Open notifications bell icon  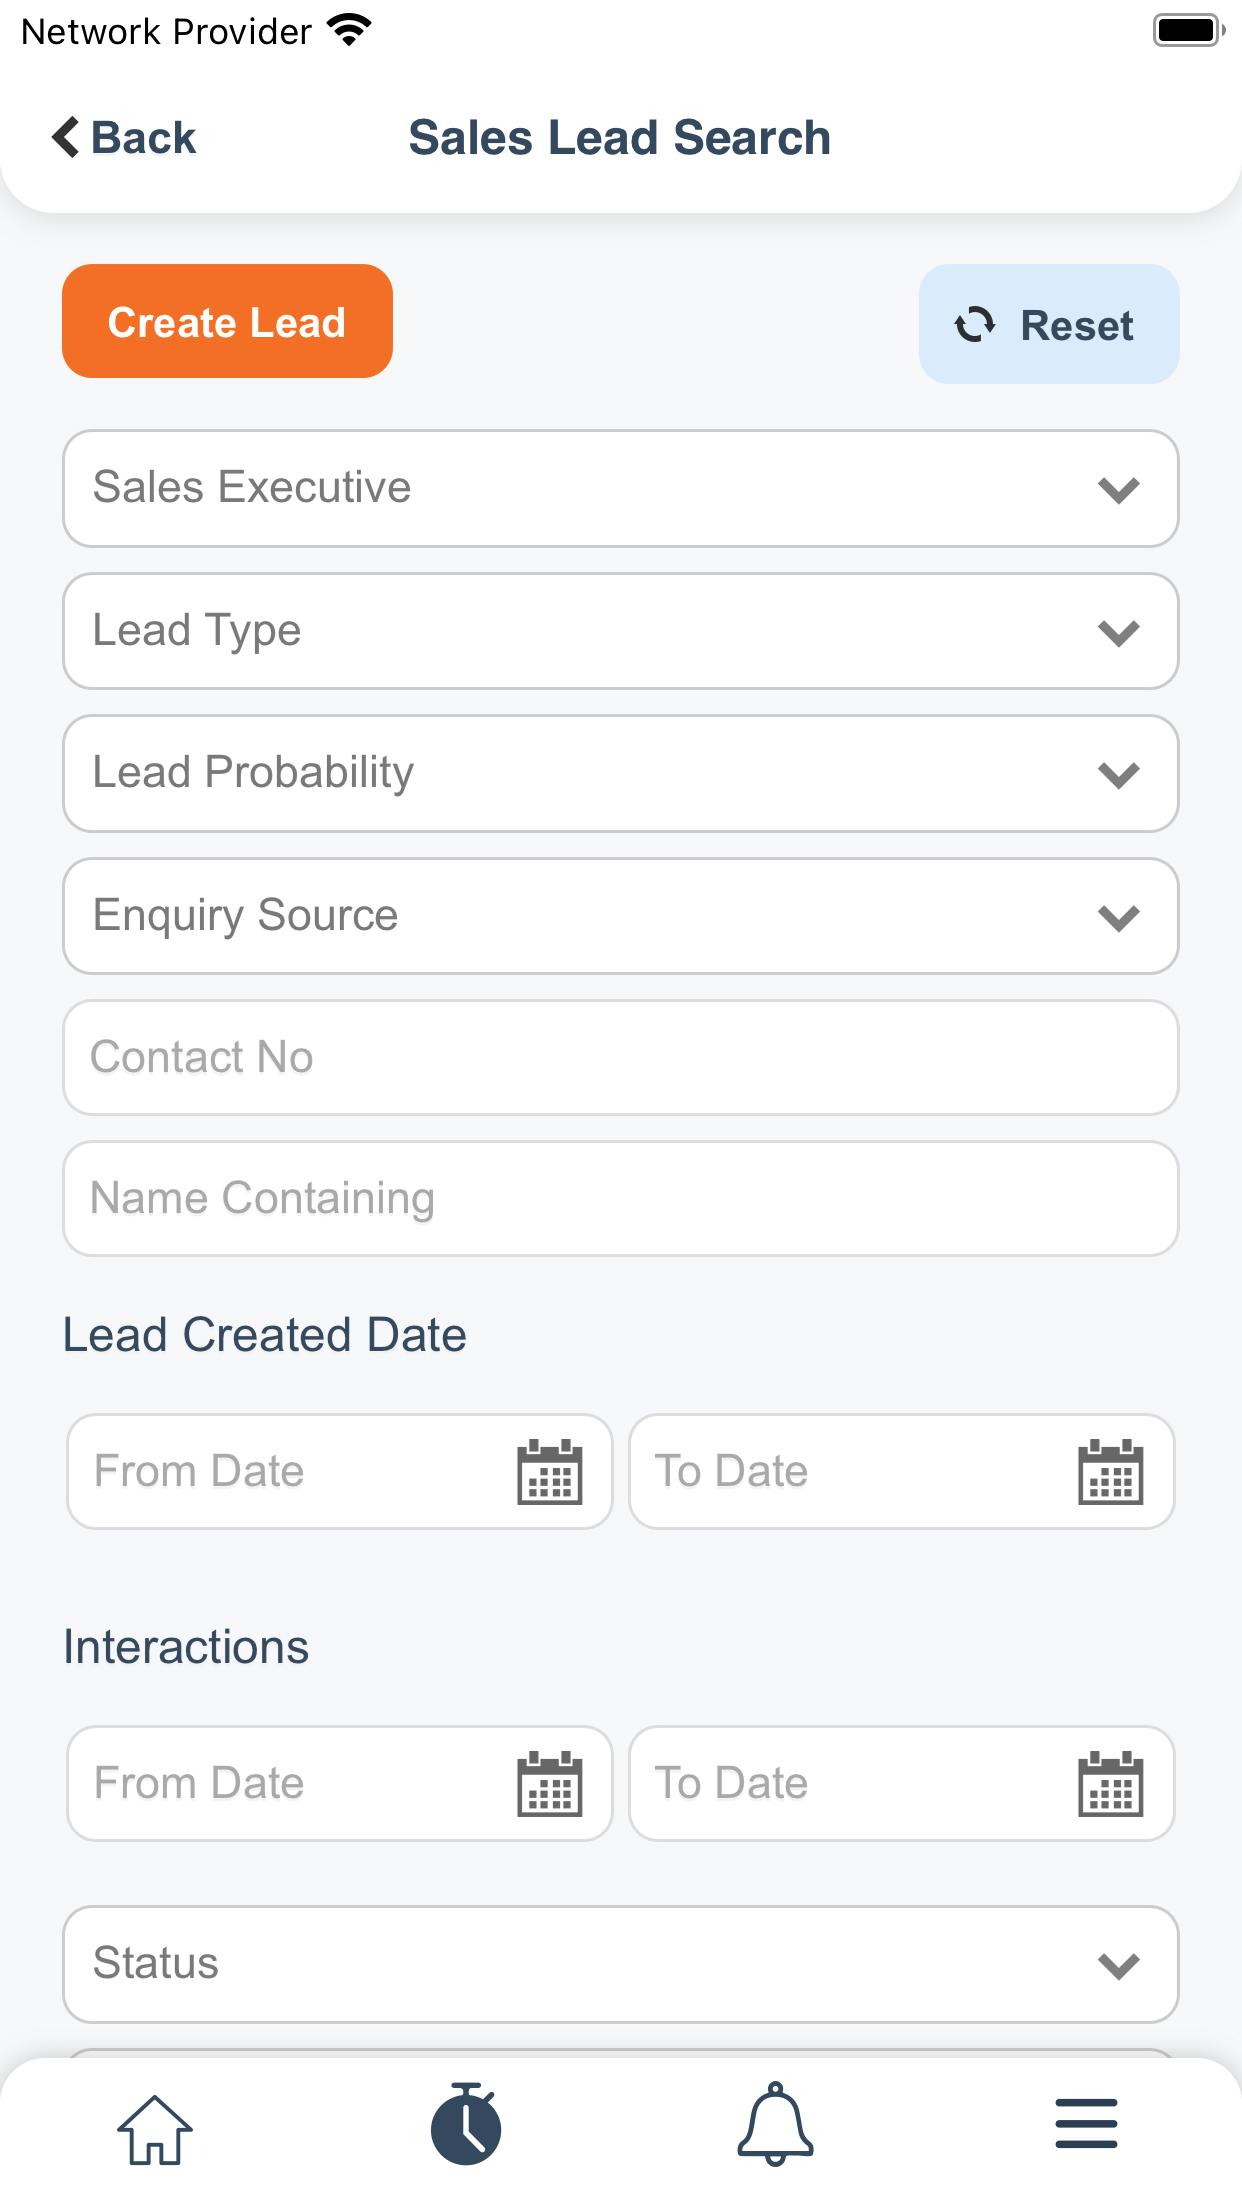pyautogui.click(x=776, y=2124)
